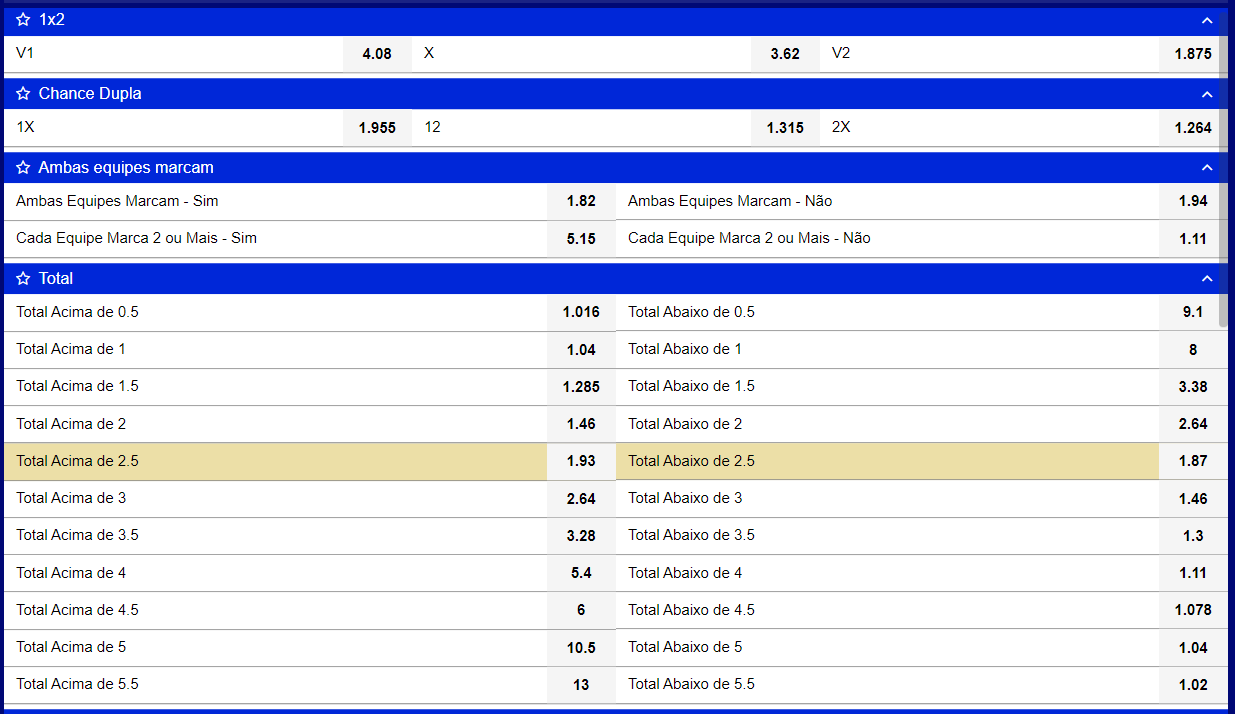Select double chance 1X at 1.955
This screenshot has height=714, width=1235.
point(377,128)
